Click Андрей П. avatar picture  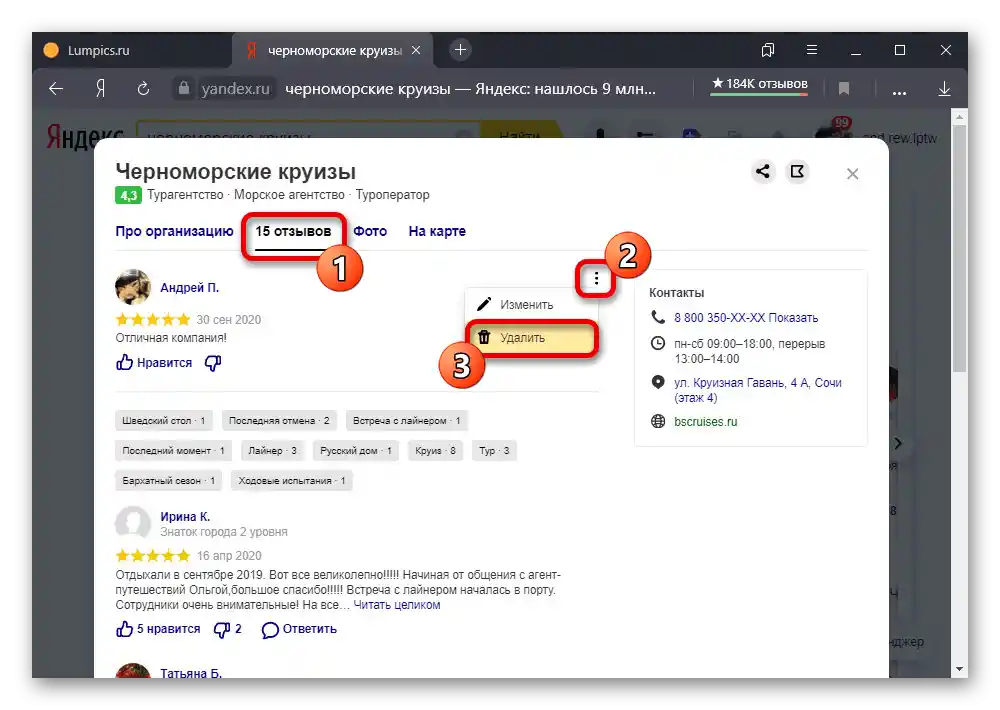tap(133, 286)
